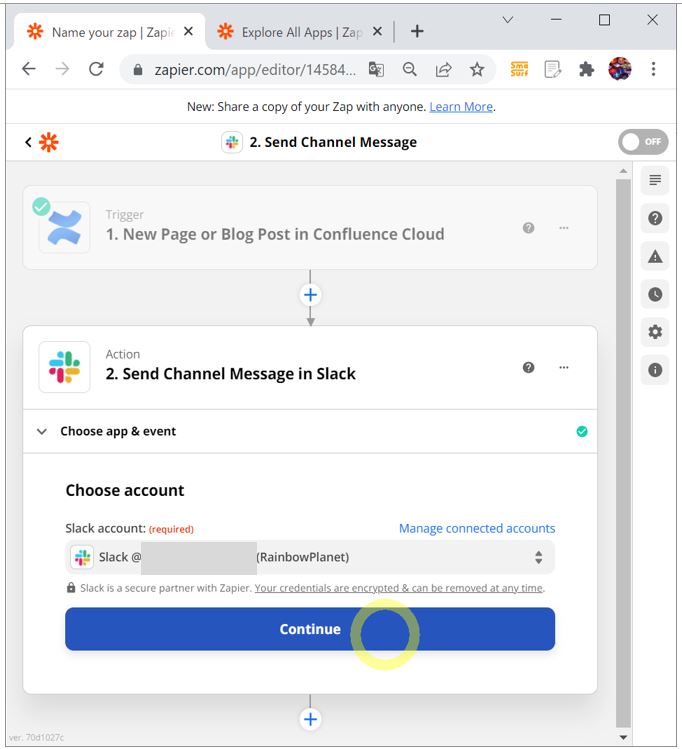682x749 pixels.
Task: Open the credentials are encrypted link
Action: pos(399,588)
